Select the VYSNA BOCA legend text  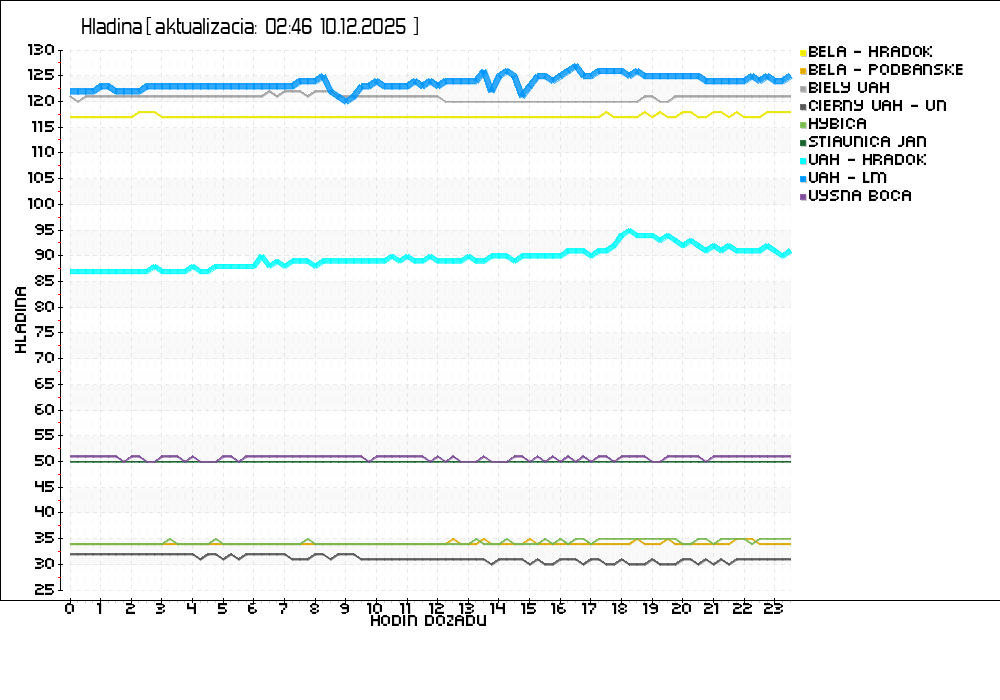pos(860,196)
